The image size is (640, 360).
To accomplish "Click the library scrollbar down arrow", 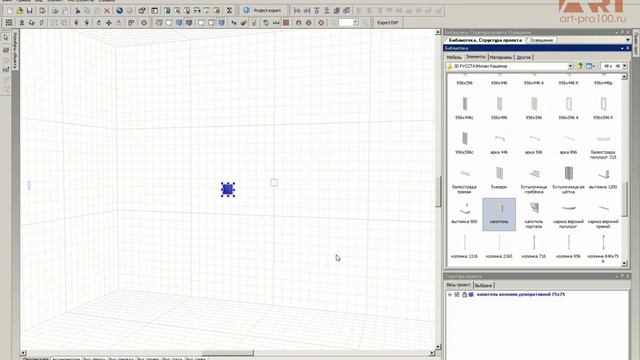I will (624, 264).
